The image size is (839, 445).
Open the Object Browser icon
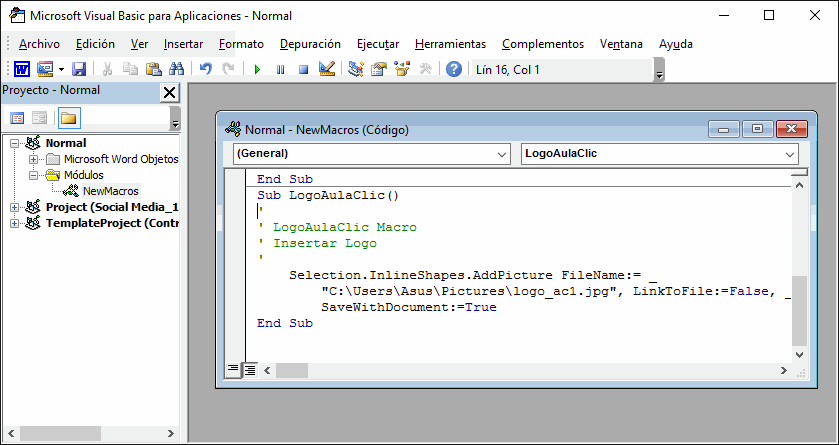tap(402, 69)
